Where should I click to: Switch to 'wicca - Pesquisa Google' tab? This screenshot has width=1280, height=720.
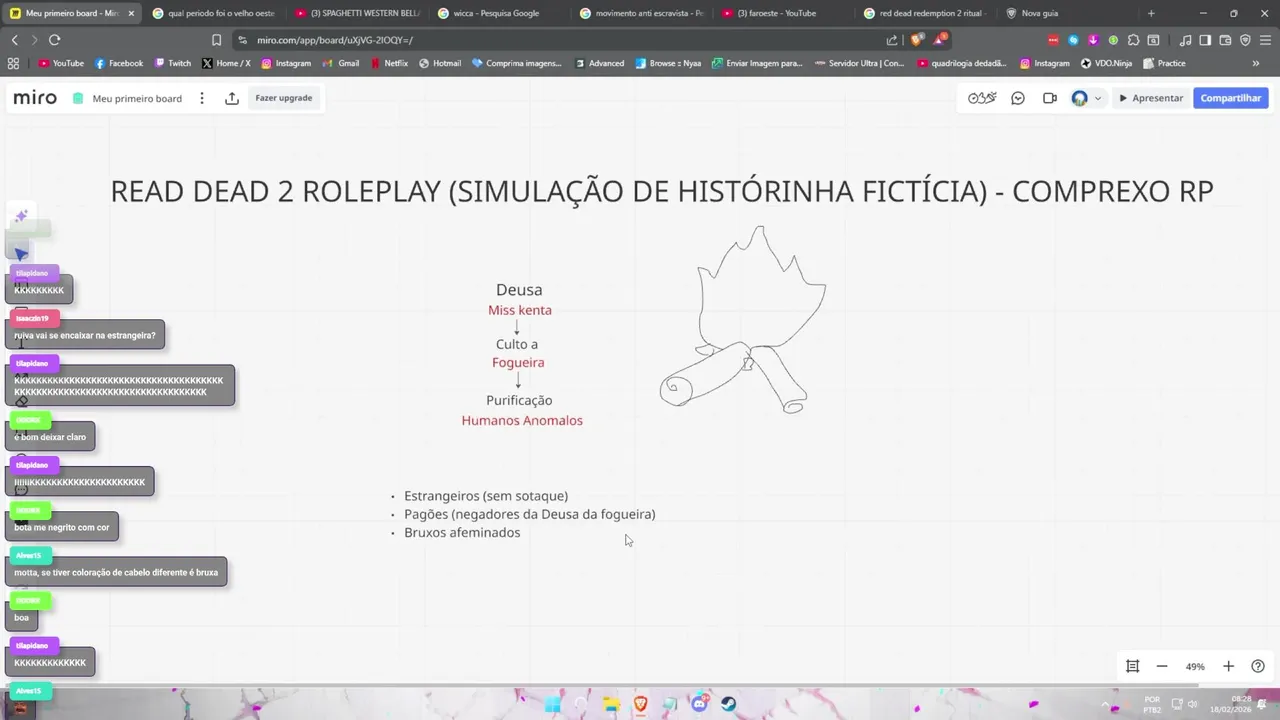coord(500,13)
